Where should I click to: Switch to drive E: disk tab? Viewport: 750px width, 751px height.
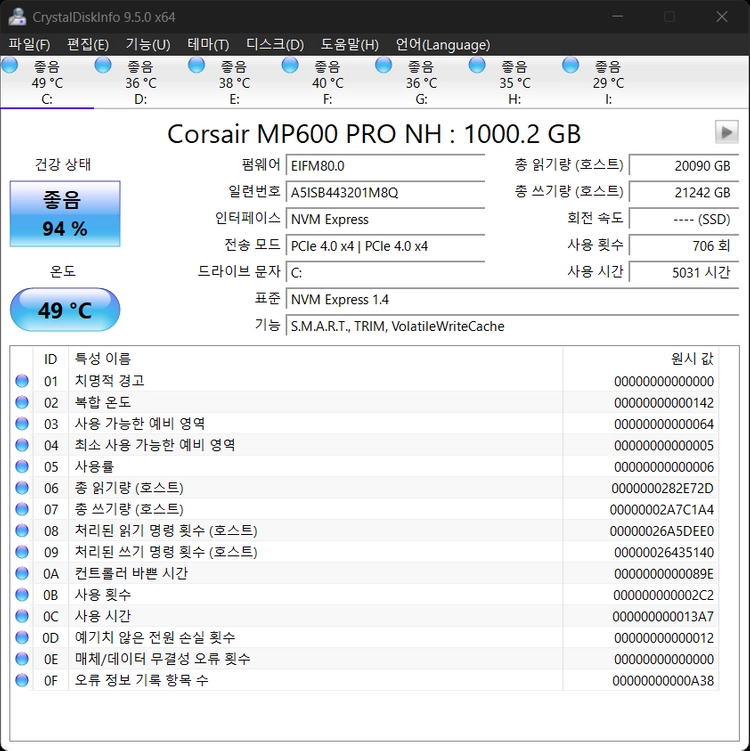tap(234, 82)
